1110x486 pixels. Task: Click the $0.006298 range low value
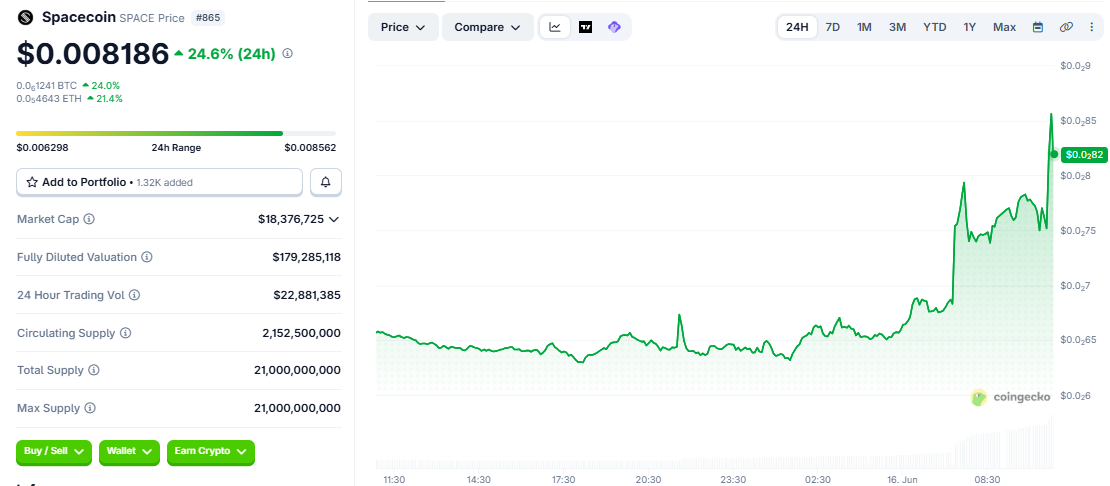[42, 148]
